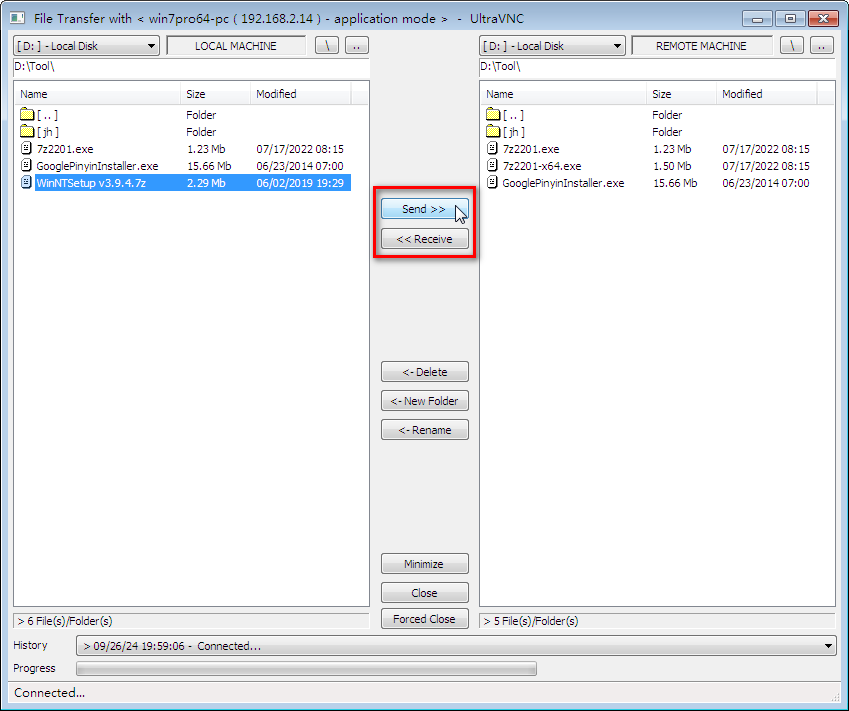Create a folder with <- New Folder
Image resolution: width=849 pixels, height=711 pixels.
point(424,401)
